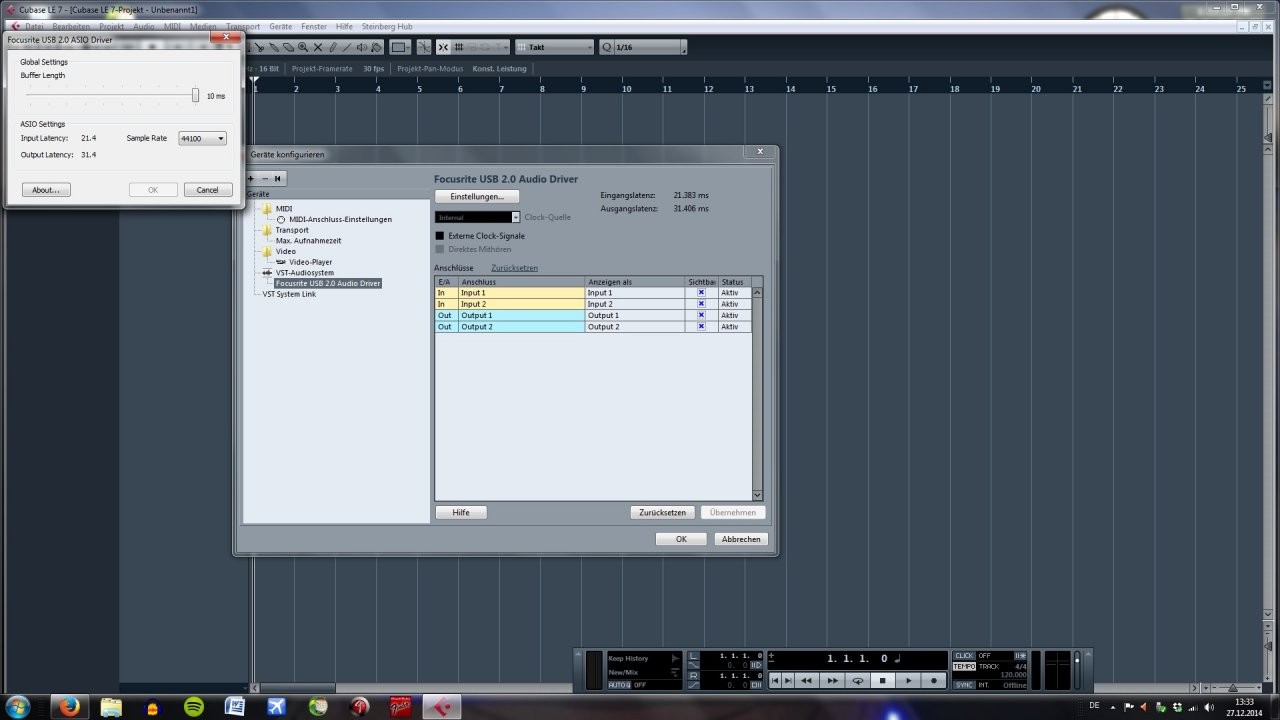
Task: Click the Buffer Length slider handle
Action: [196, 95]
